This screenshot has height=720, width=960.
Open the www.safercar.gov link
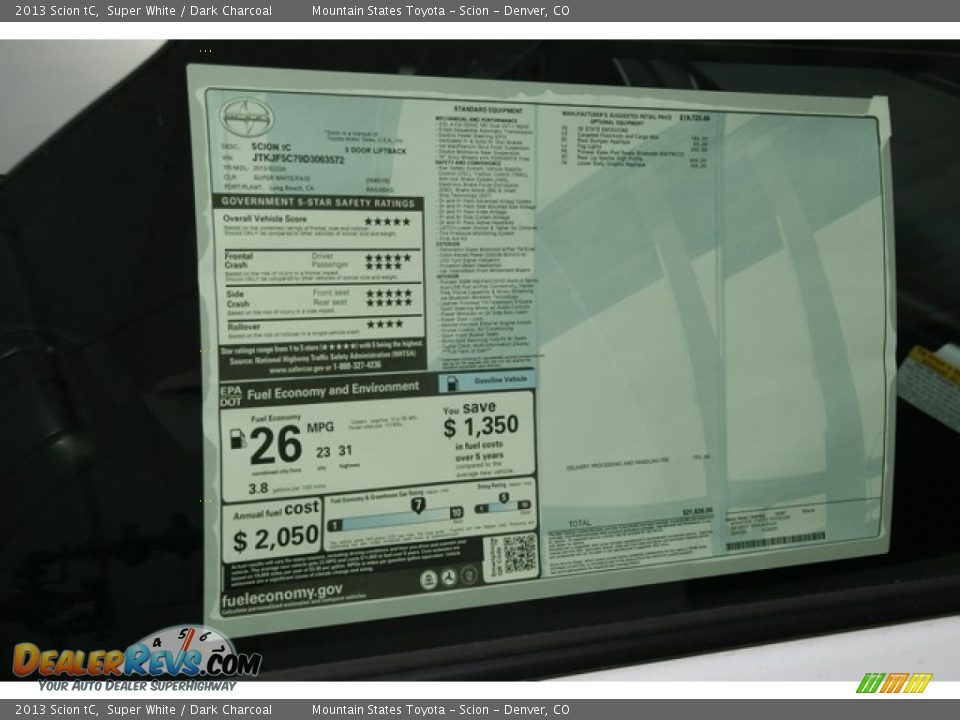pyautogui.click(x=325, y=365)
